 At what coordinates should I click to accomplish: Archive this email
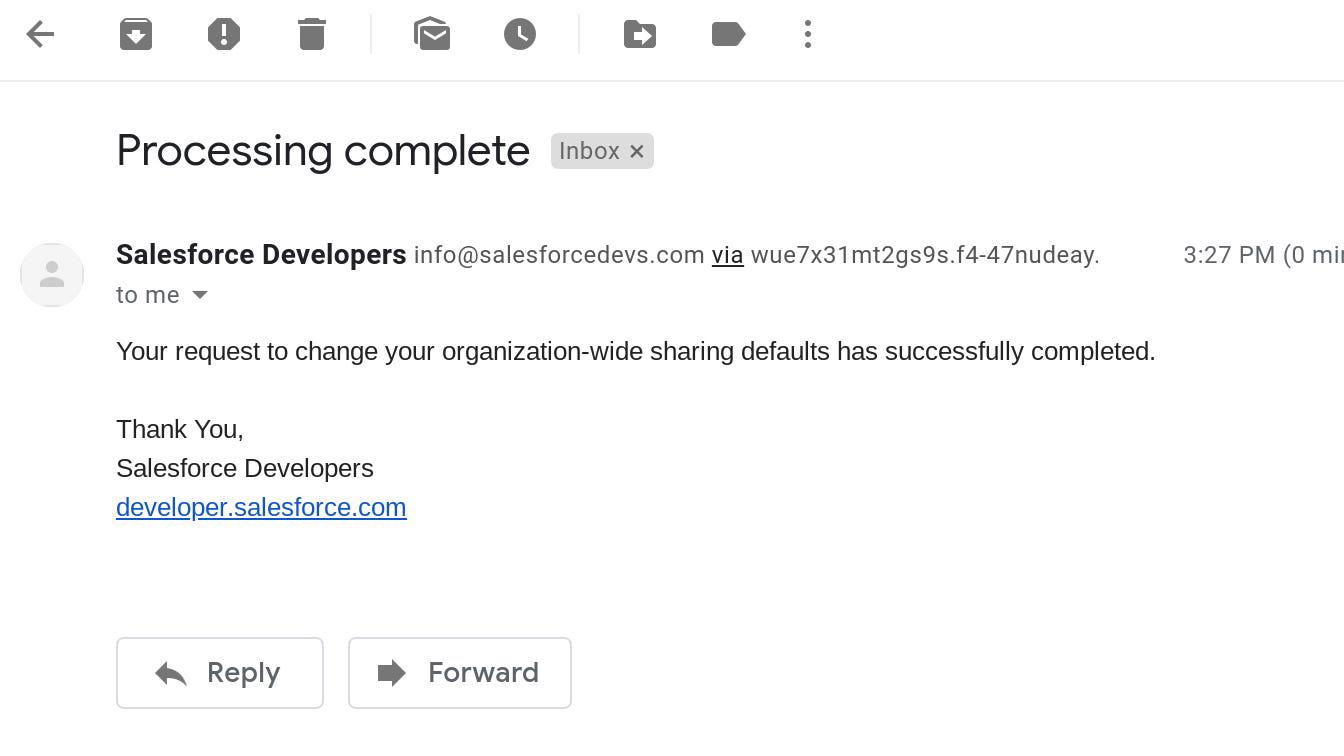[136, 34]
